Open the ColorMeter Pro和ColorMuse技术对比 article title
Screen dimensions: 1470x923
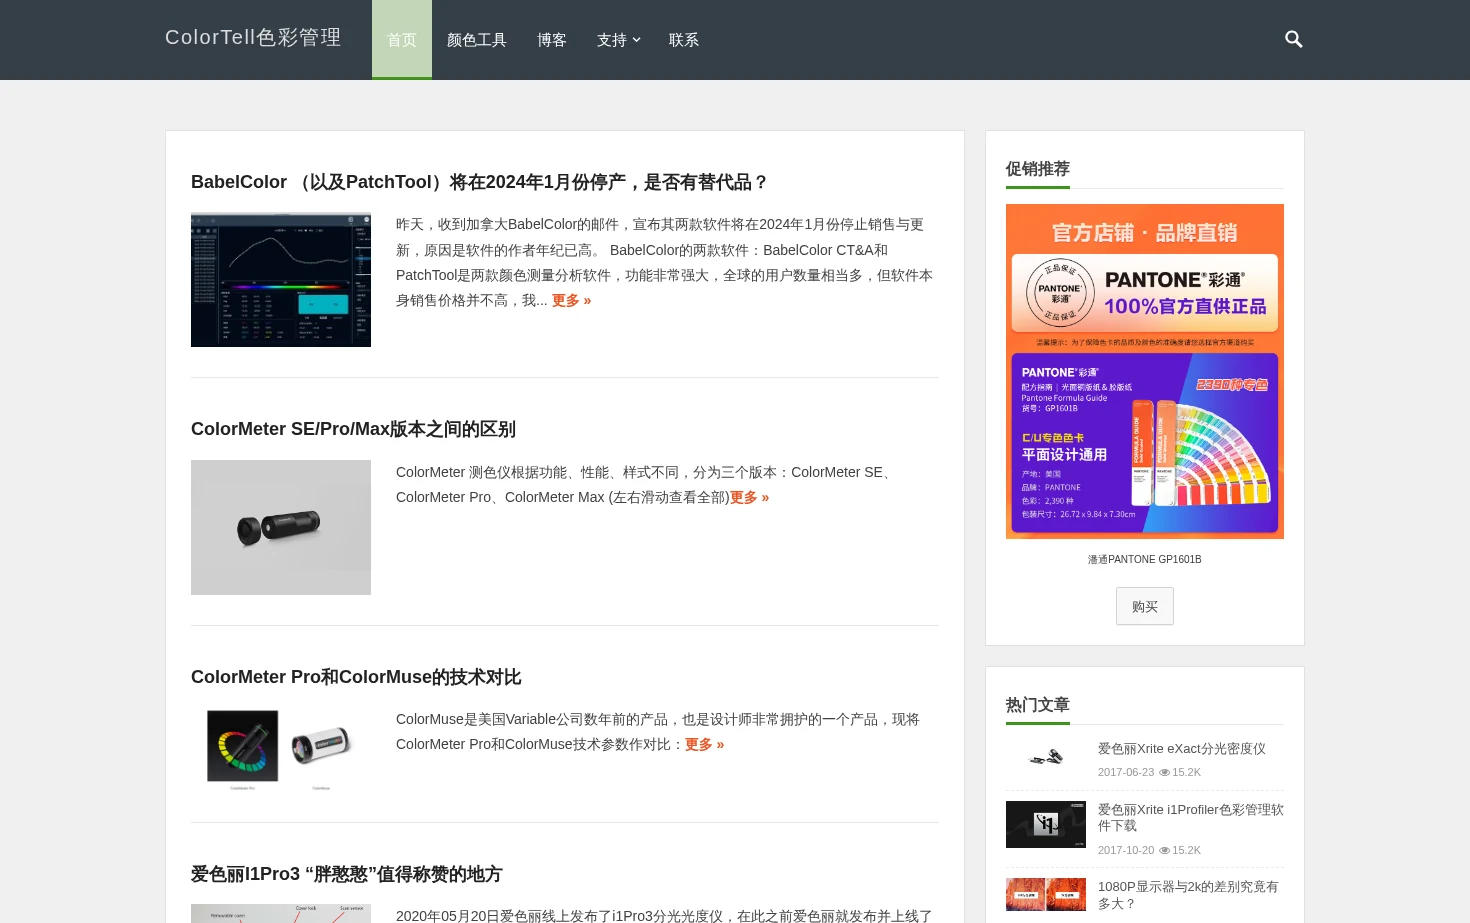click(x=356, y=677)
